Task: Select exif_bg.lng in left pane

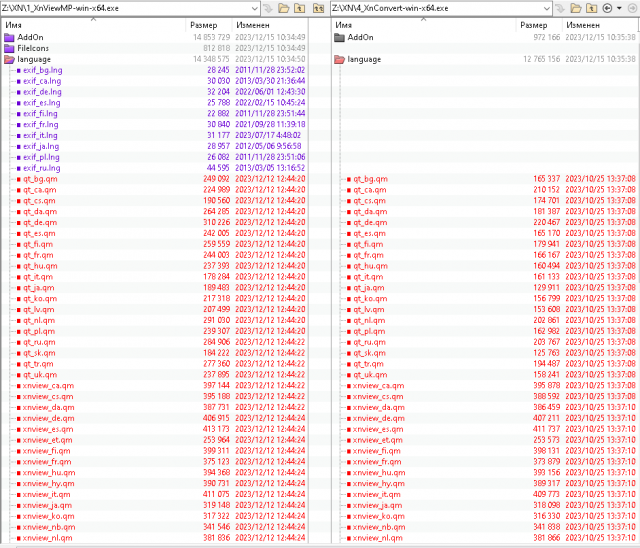Action: pyautogui.click(x=43, y=70)
